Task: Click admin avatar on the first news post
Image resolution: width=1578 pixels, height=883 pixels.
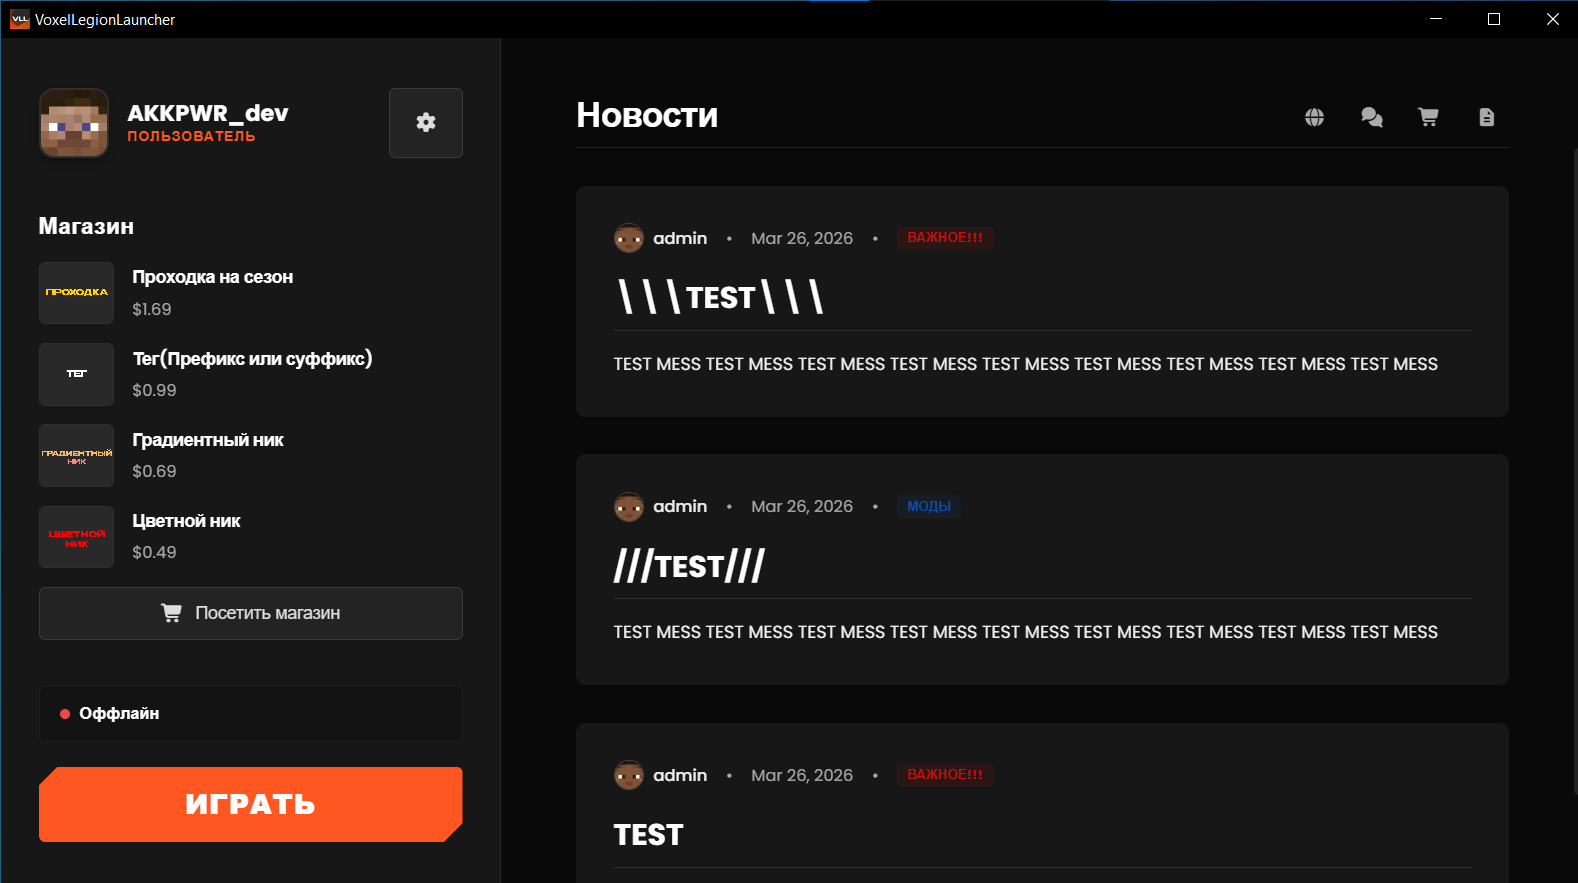Action: click(628, 238)
